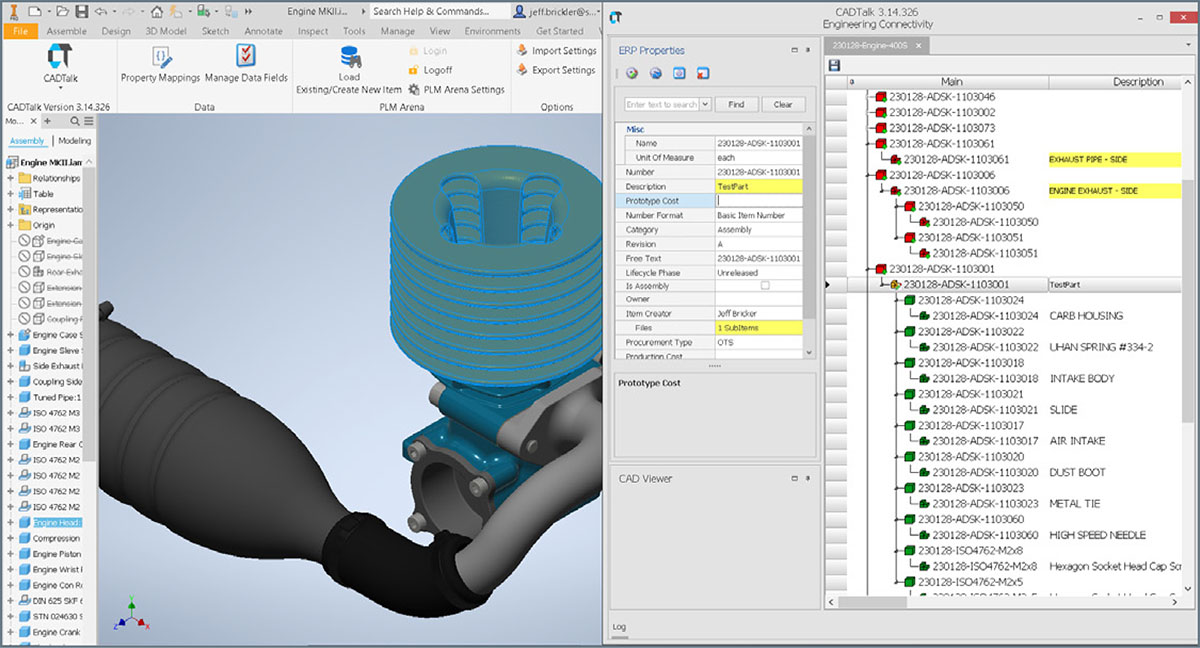Viewport: 1200px width, 648px height.
Task: Expand the Relationships folder in browser
Action: pos(11,178)
